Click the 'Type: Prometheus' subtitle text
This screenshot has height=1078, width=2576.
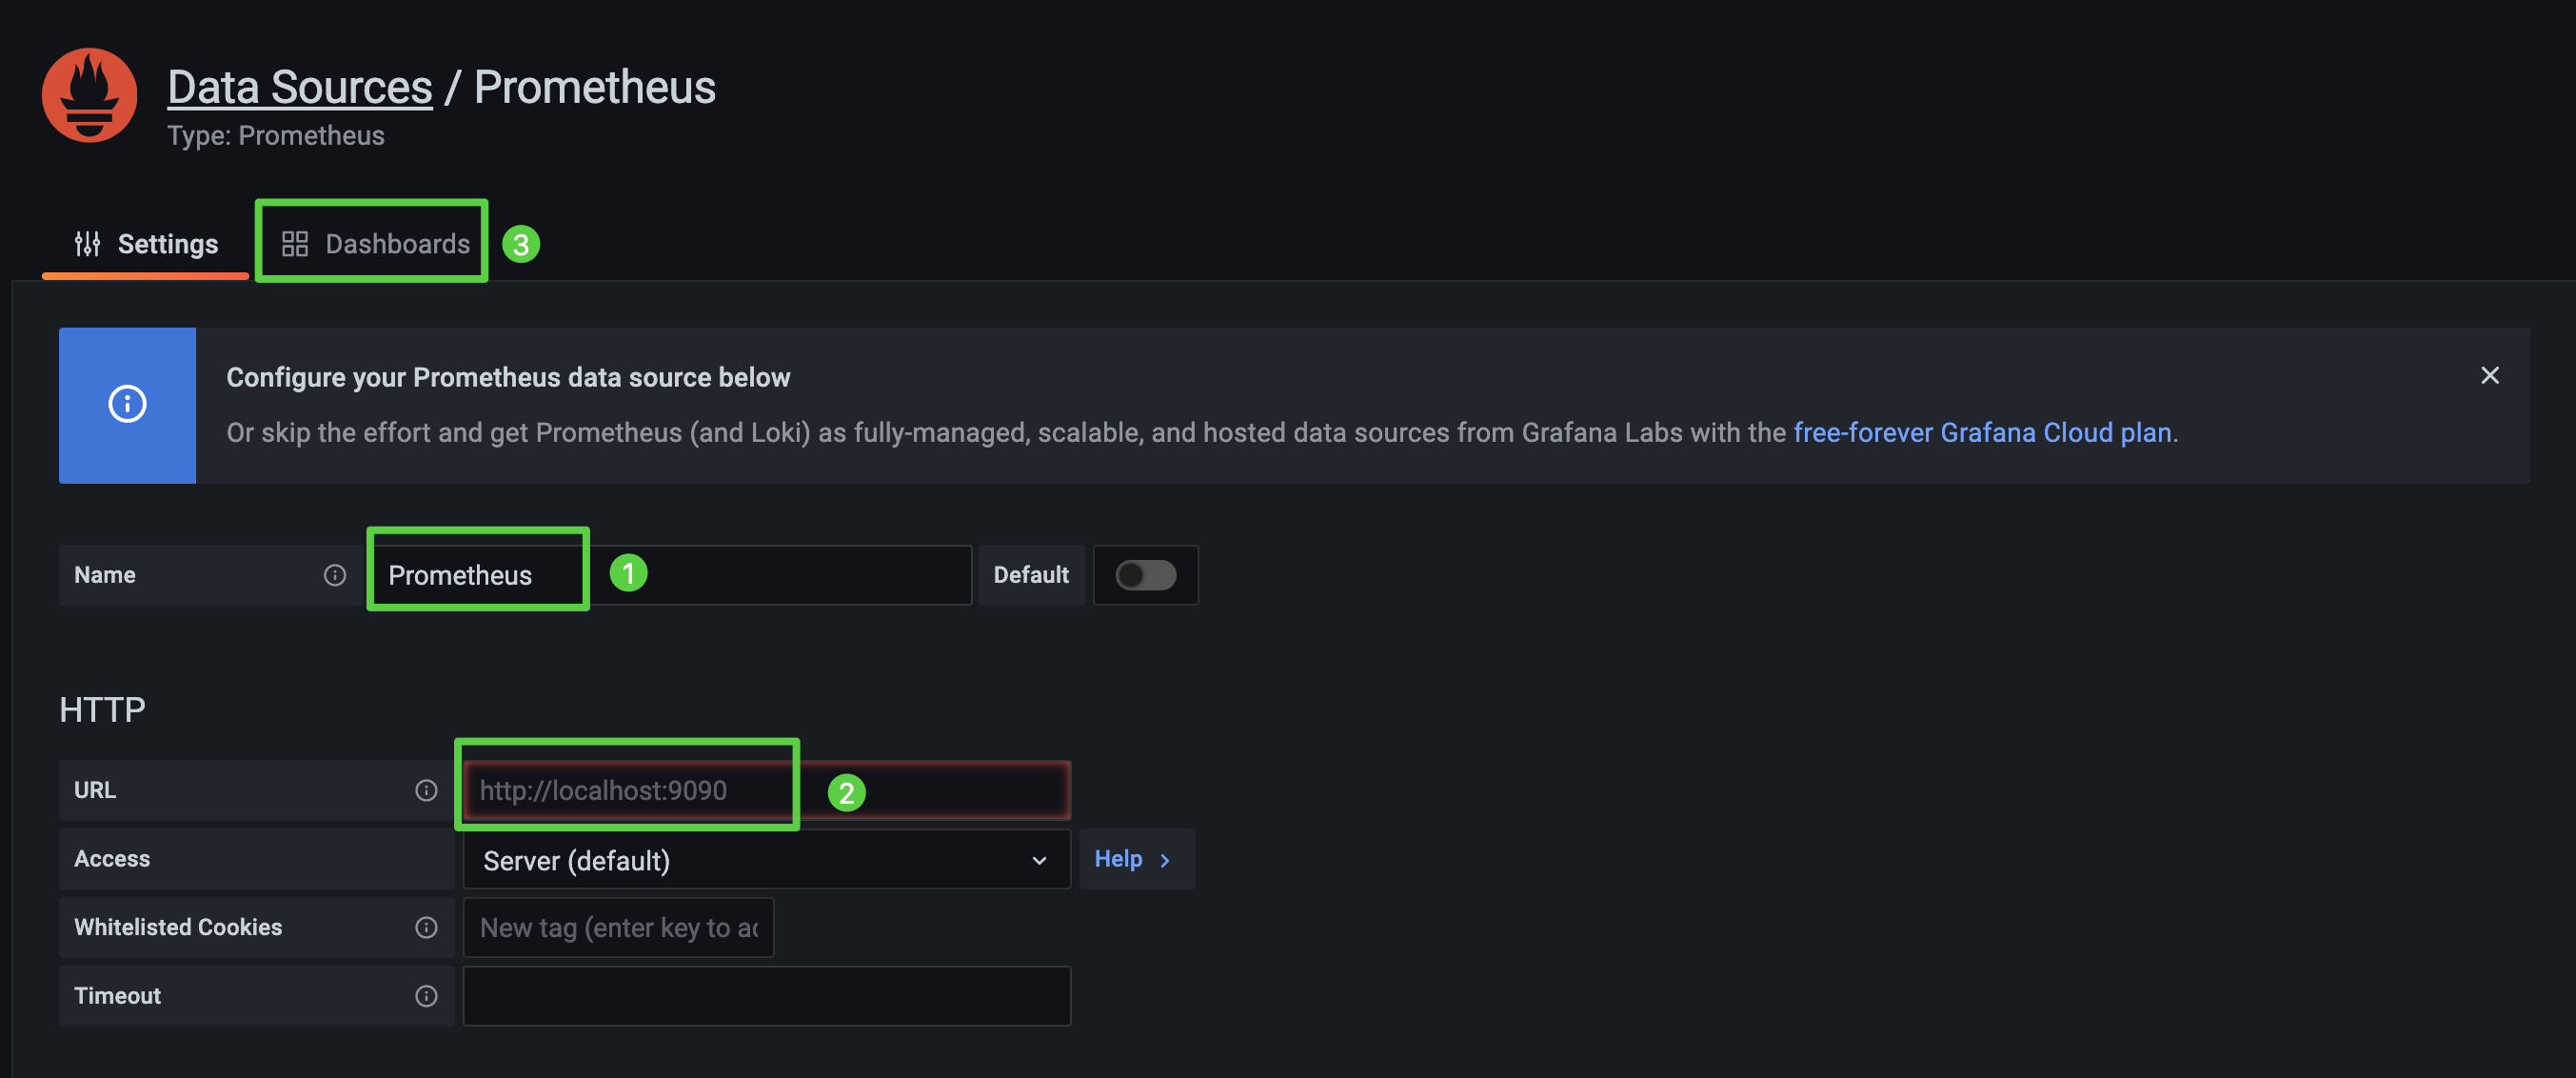pyautogui.click(x=276, y=135)
